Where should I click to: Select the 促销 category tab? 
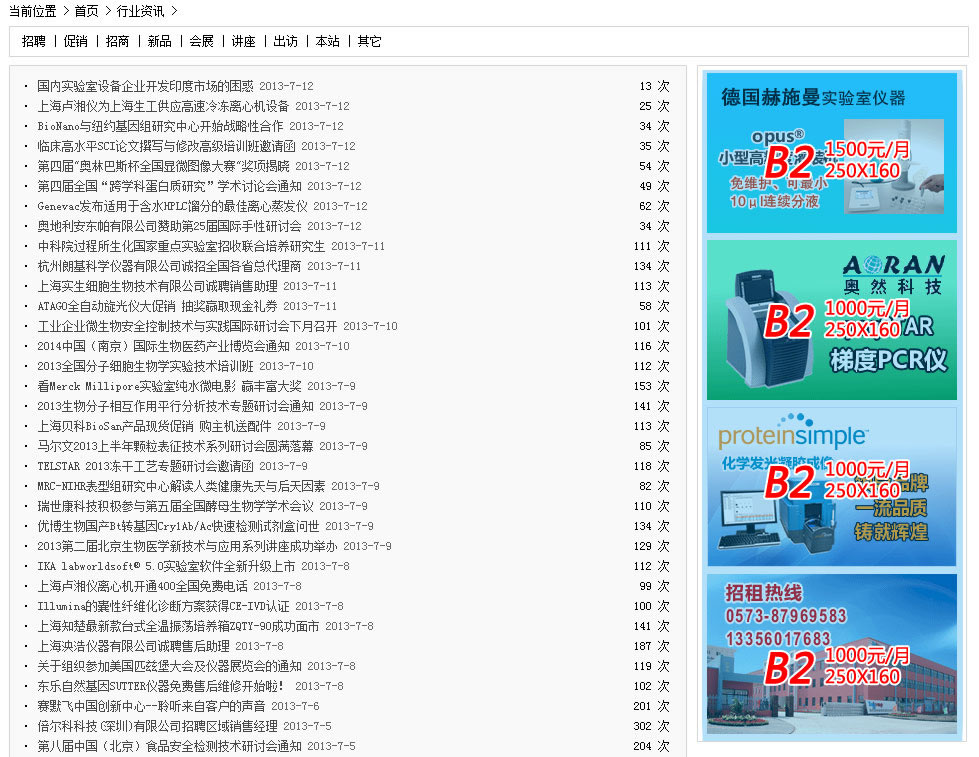pos(76,41)
